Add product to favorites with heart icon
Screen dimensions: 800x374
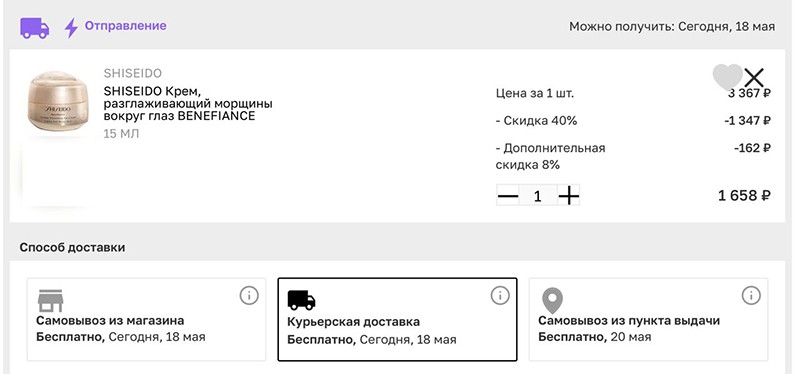728,78
